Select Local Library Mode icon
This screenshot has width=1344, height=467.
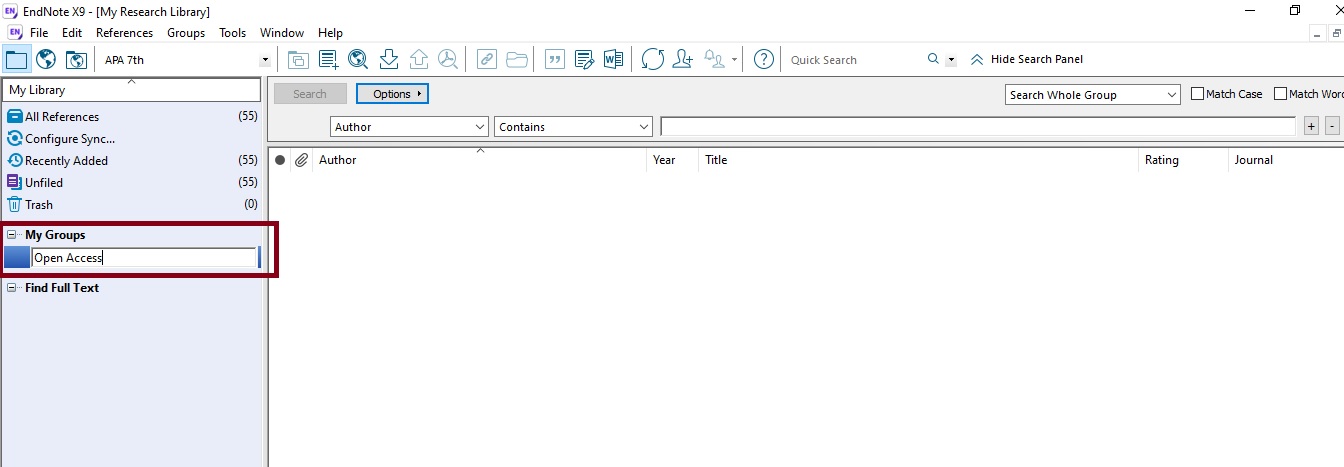pyautogui.click(x=16, y=59)
